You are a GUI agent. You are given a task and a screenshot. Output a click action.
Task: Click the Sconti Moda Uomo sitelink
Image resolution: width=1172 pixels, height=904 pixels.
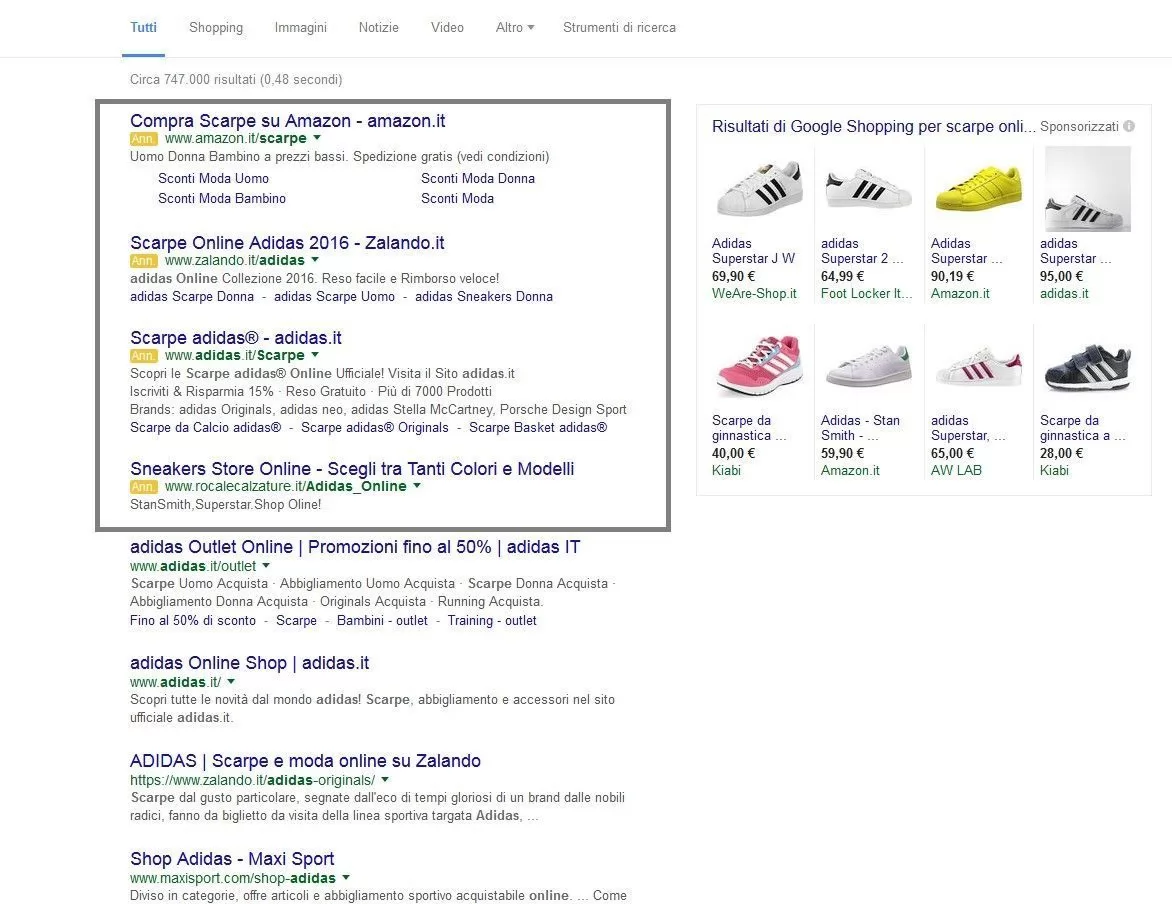click(213, 179)
